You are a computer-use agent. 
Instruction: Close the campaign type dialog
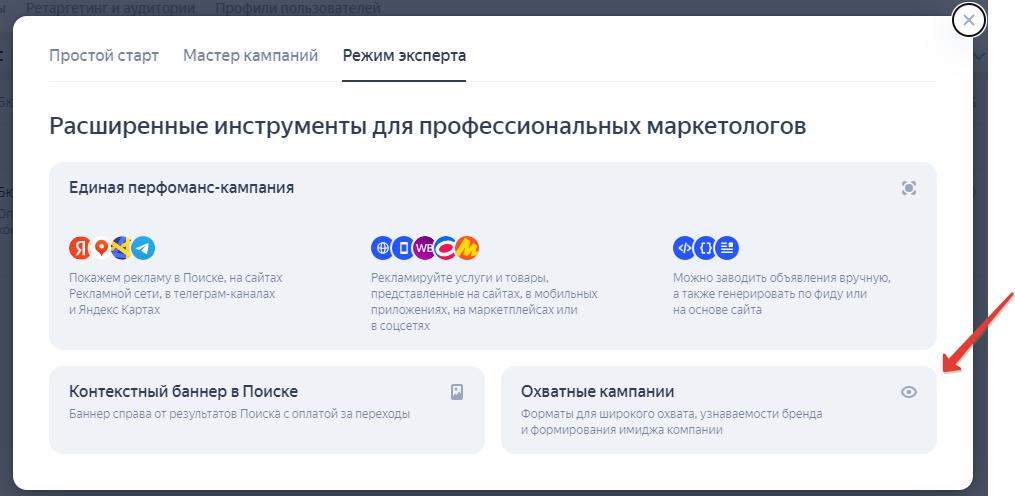pos(968,21)
